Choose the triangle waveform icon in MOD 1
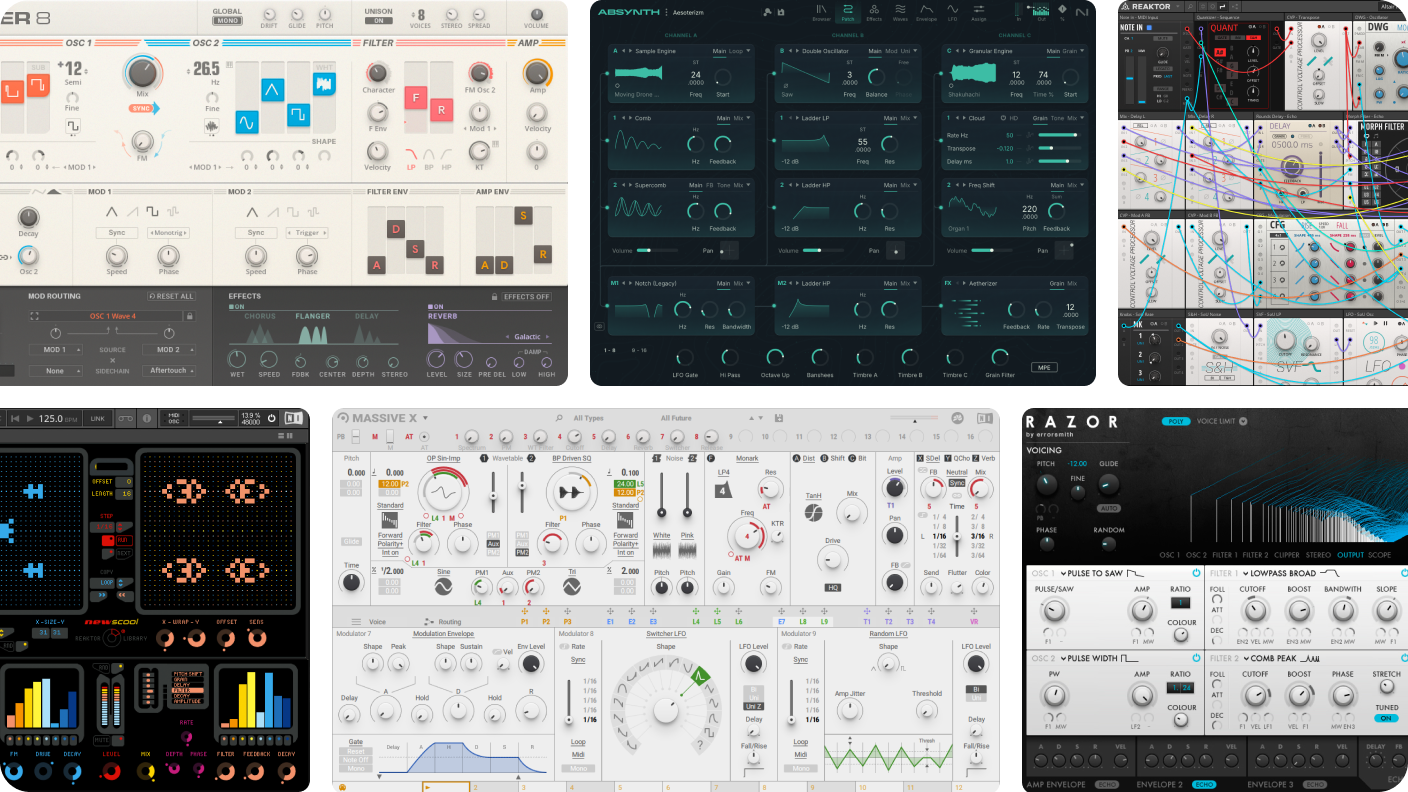Viewport: 1408px width, 792px height. [x=111, y=211]
